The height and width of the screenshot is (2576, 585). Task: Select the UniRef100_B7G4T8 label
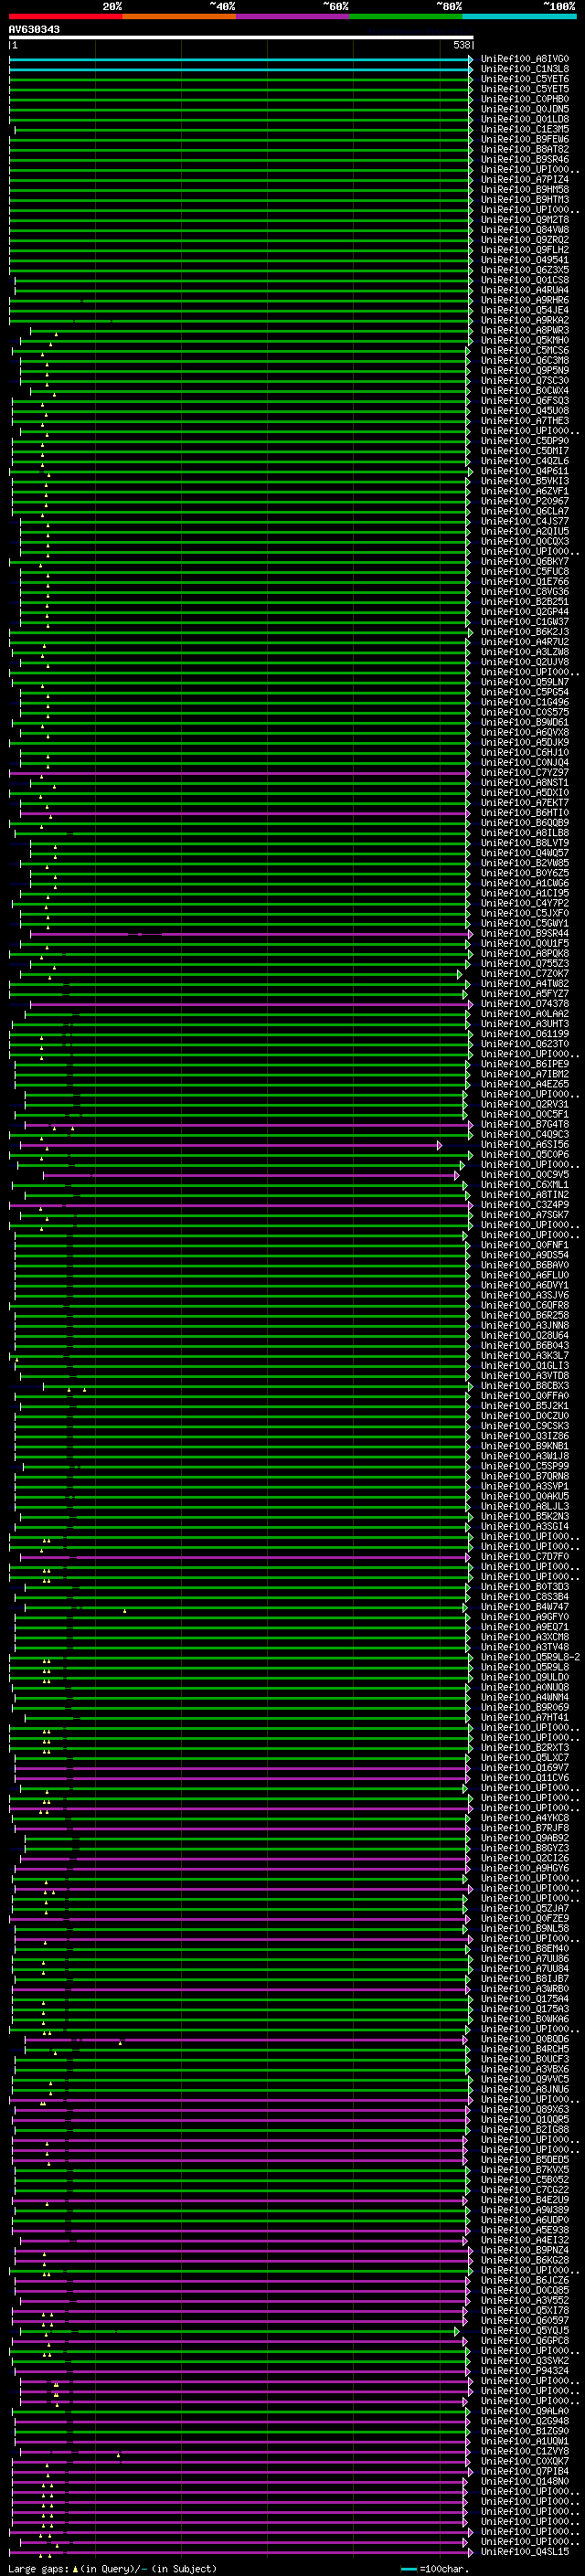[x=525, y=1125]
